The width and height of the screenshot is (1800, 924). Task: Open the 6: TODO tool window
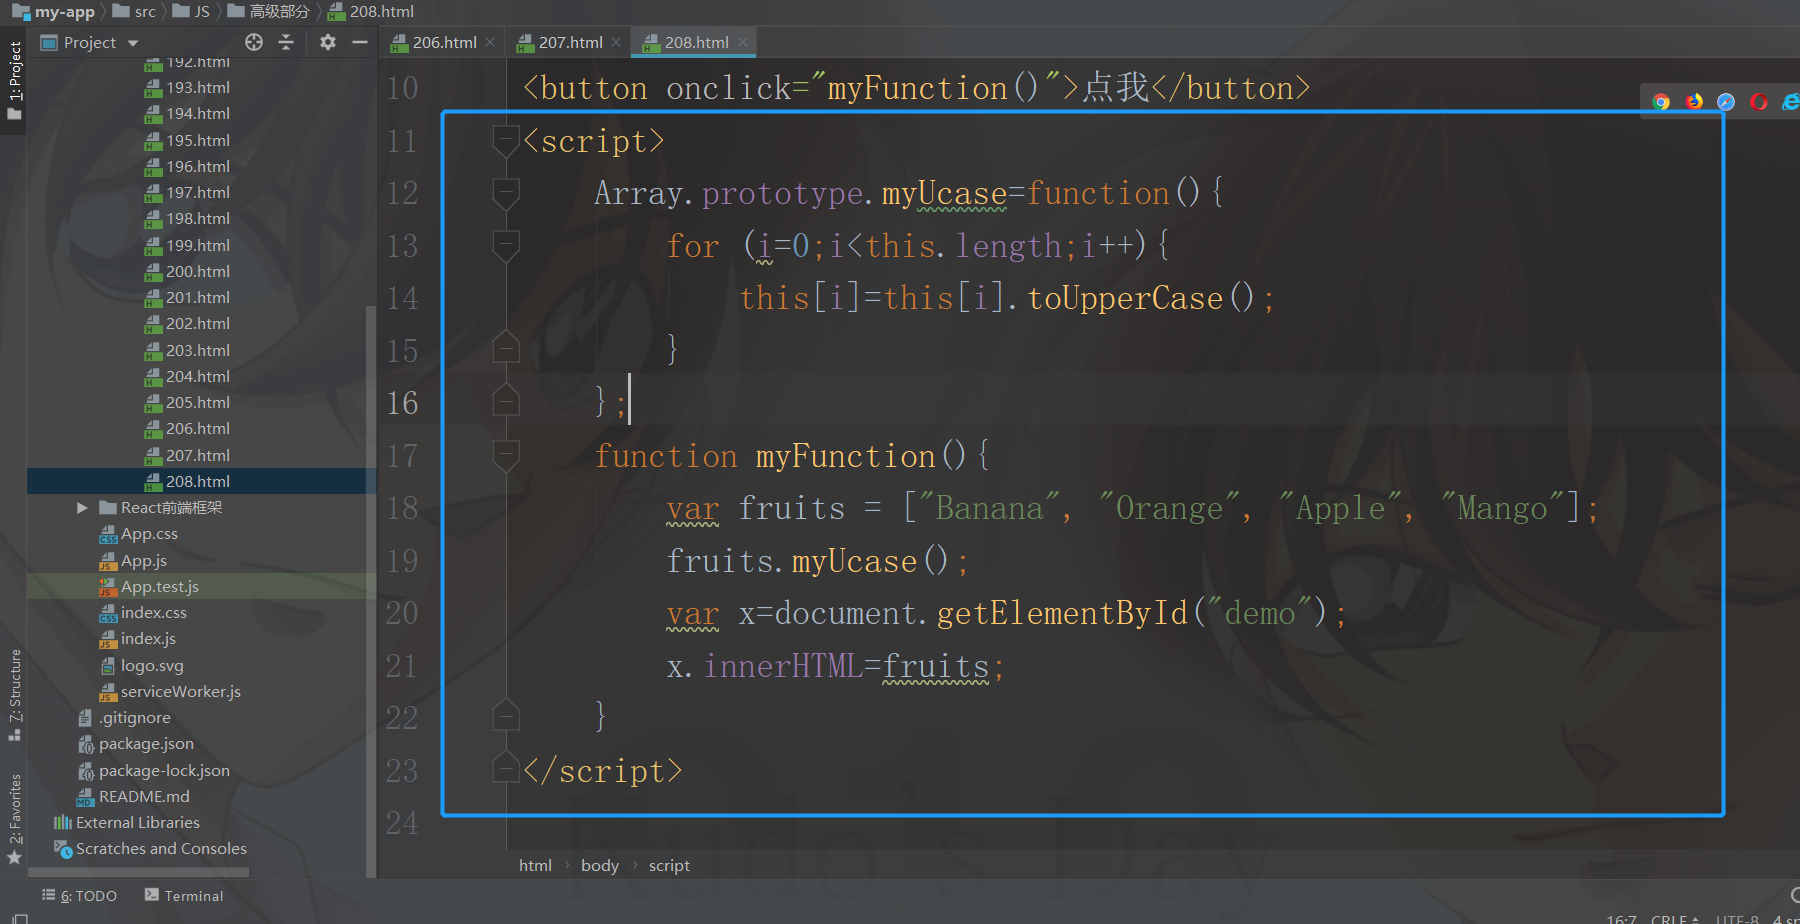(x=80, y=896)
